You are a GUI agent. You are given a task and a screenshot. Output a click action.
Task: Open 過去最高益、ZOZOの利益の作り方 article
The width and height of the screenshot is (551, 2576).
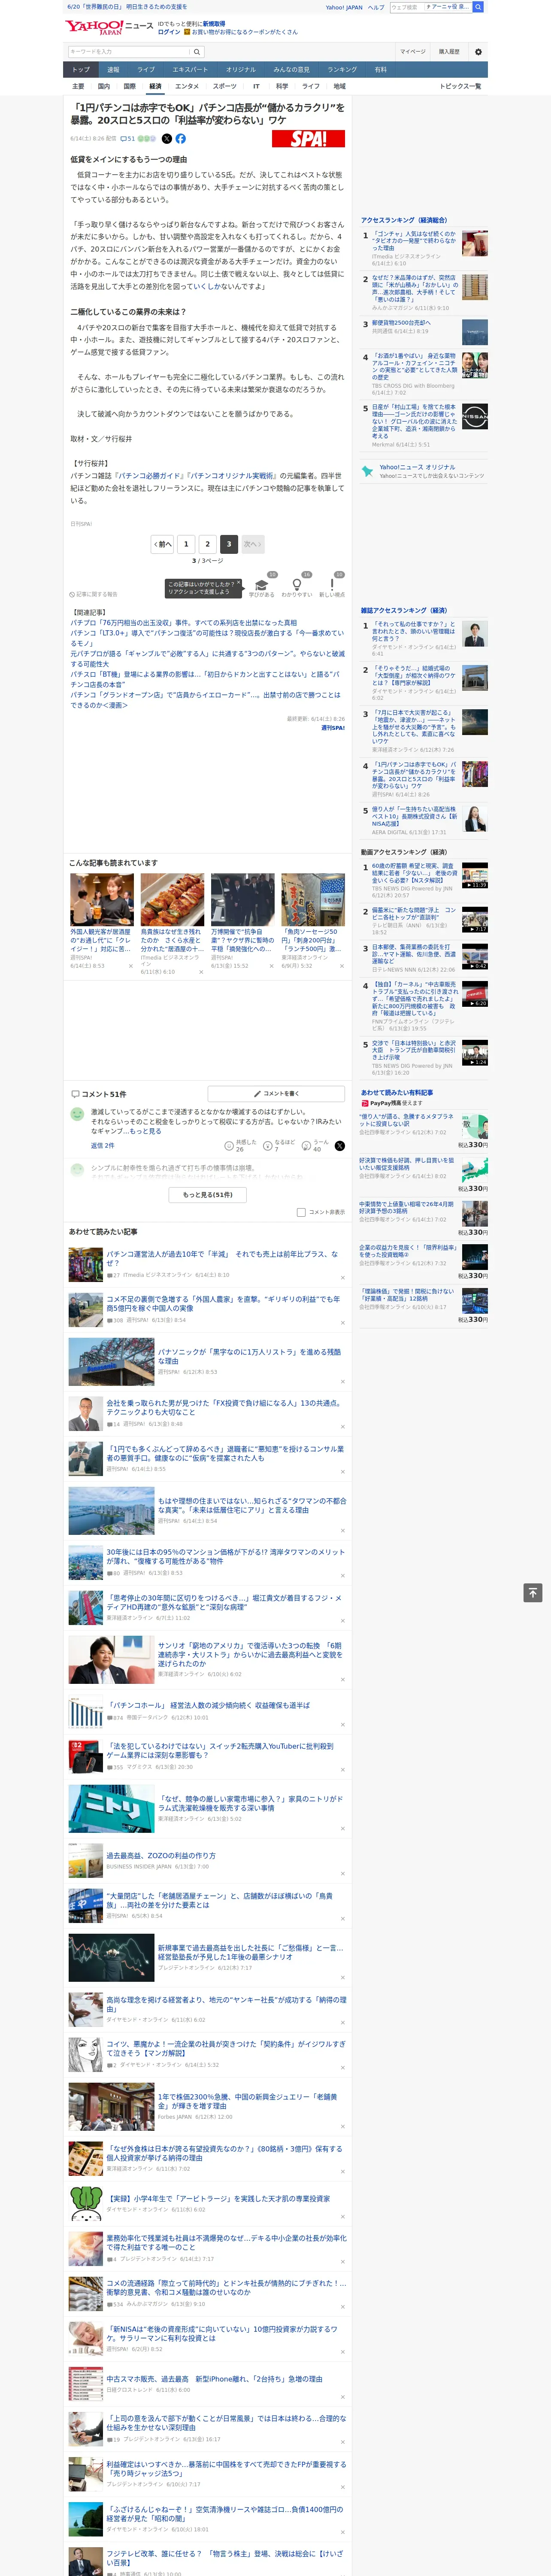(161, 1855)
